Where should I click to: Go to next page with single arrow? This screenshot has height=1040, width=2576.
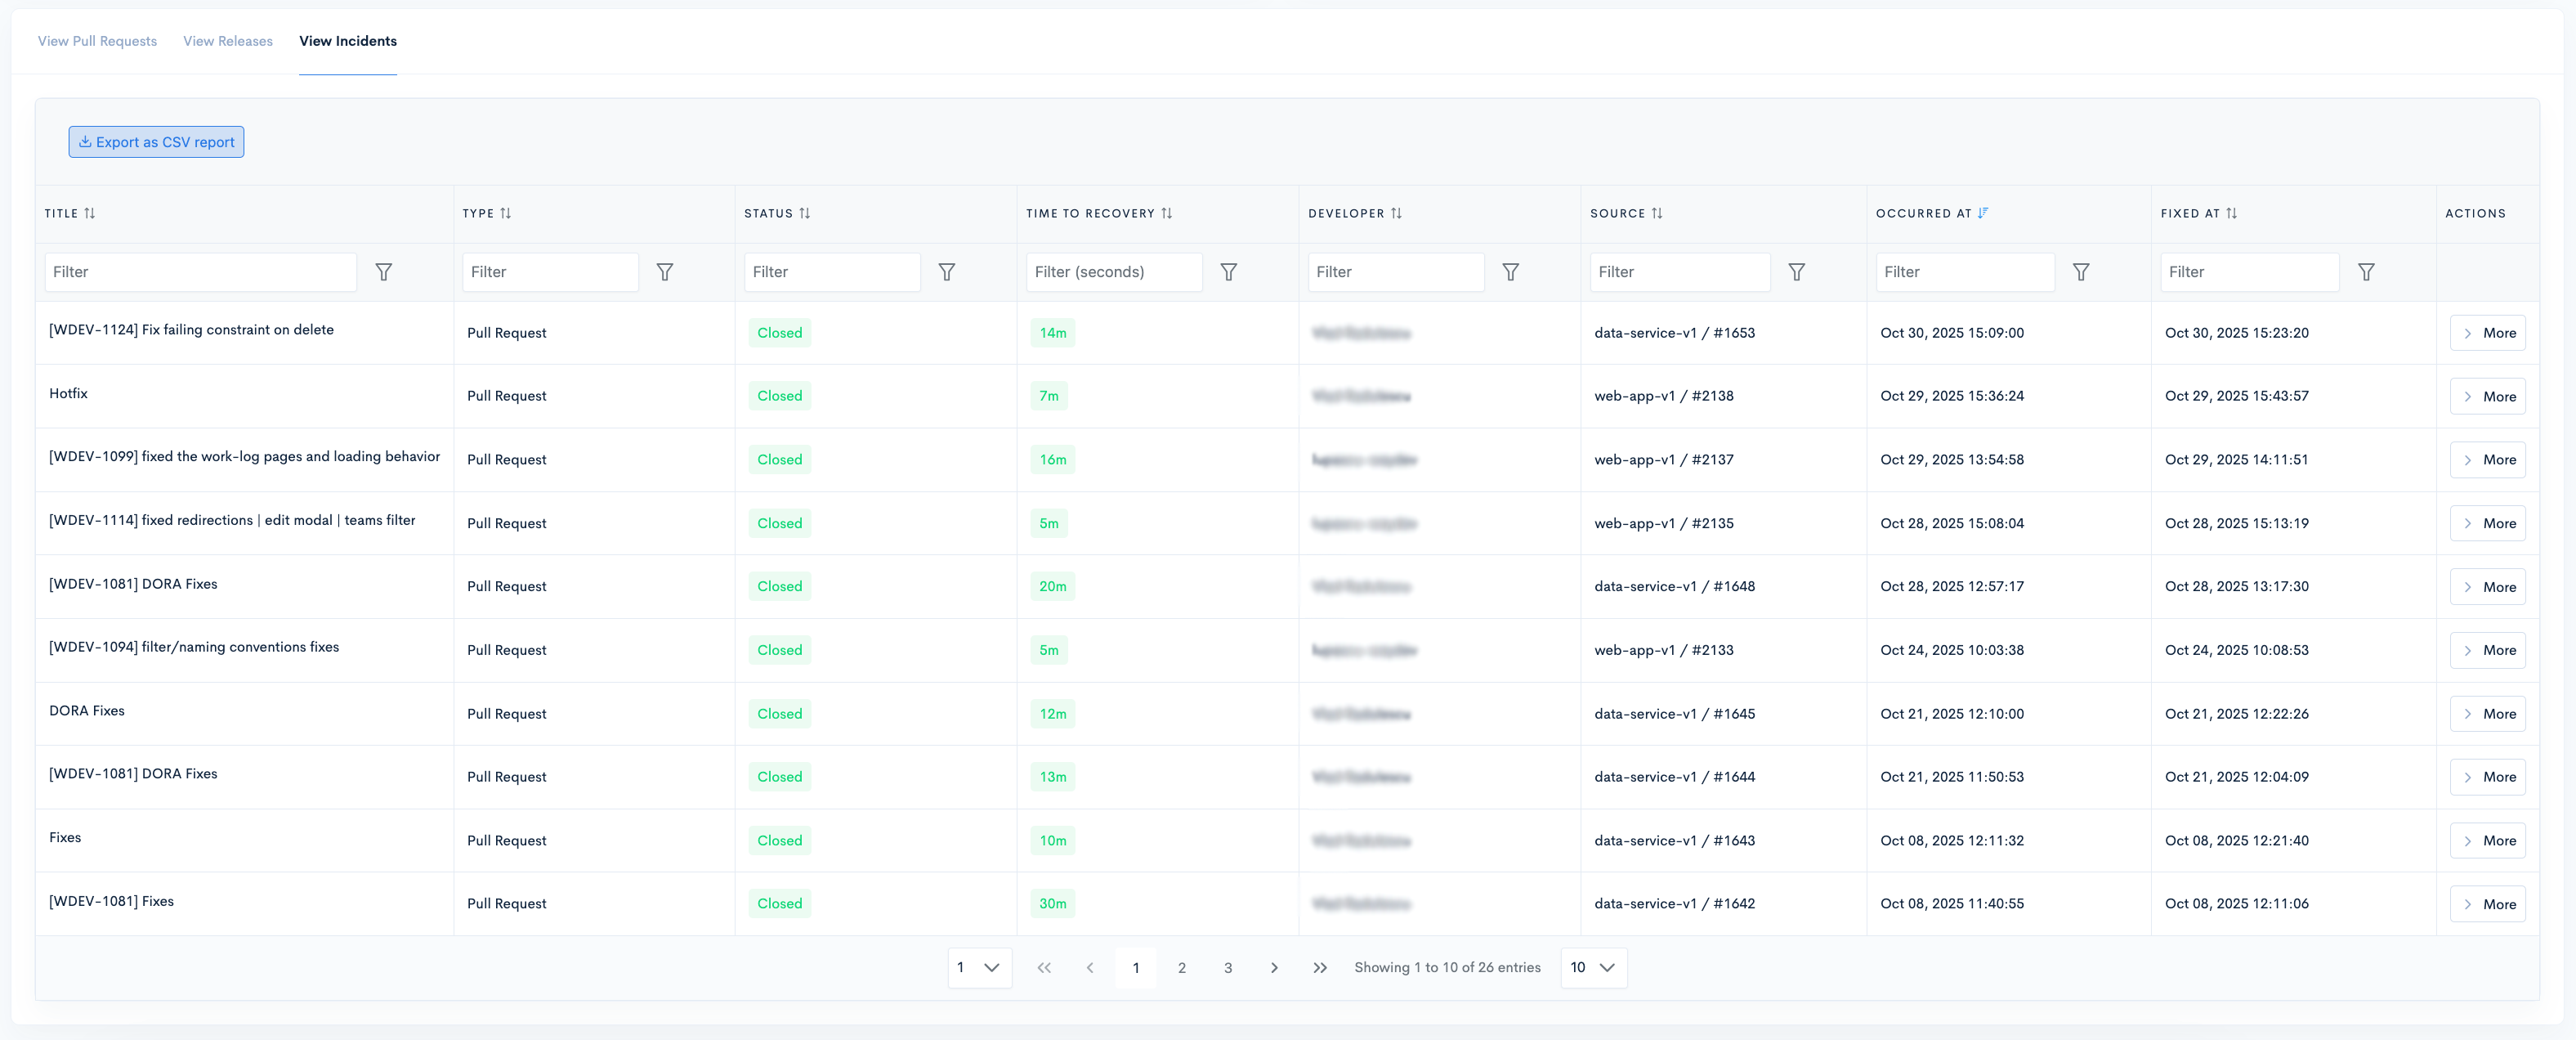pyautogui.click(x=1273, y=967)
